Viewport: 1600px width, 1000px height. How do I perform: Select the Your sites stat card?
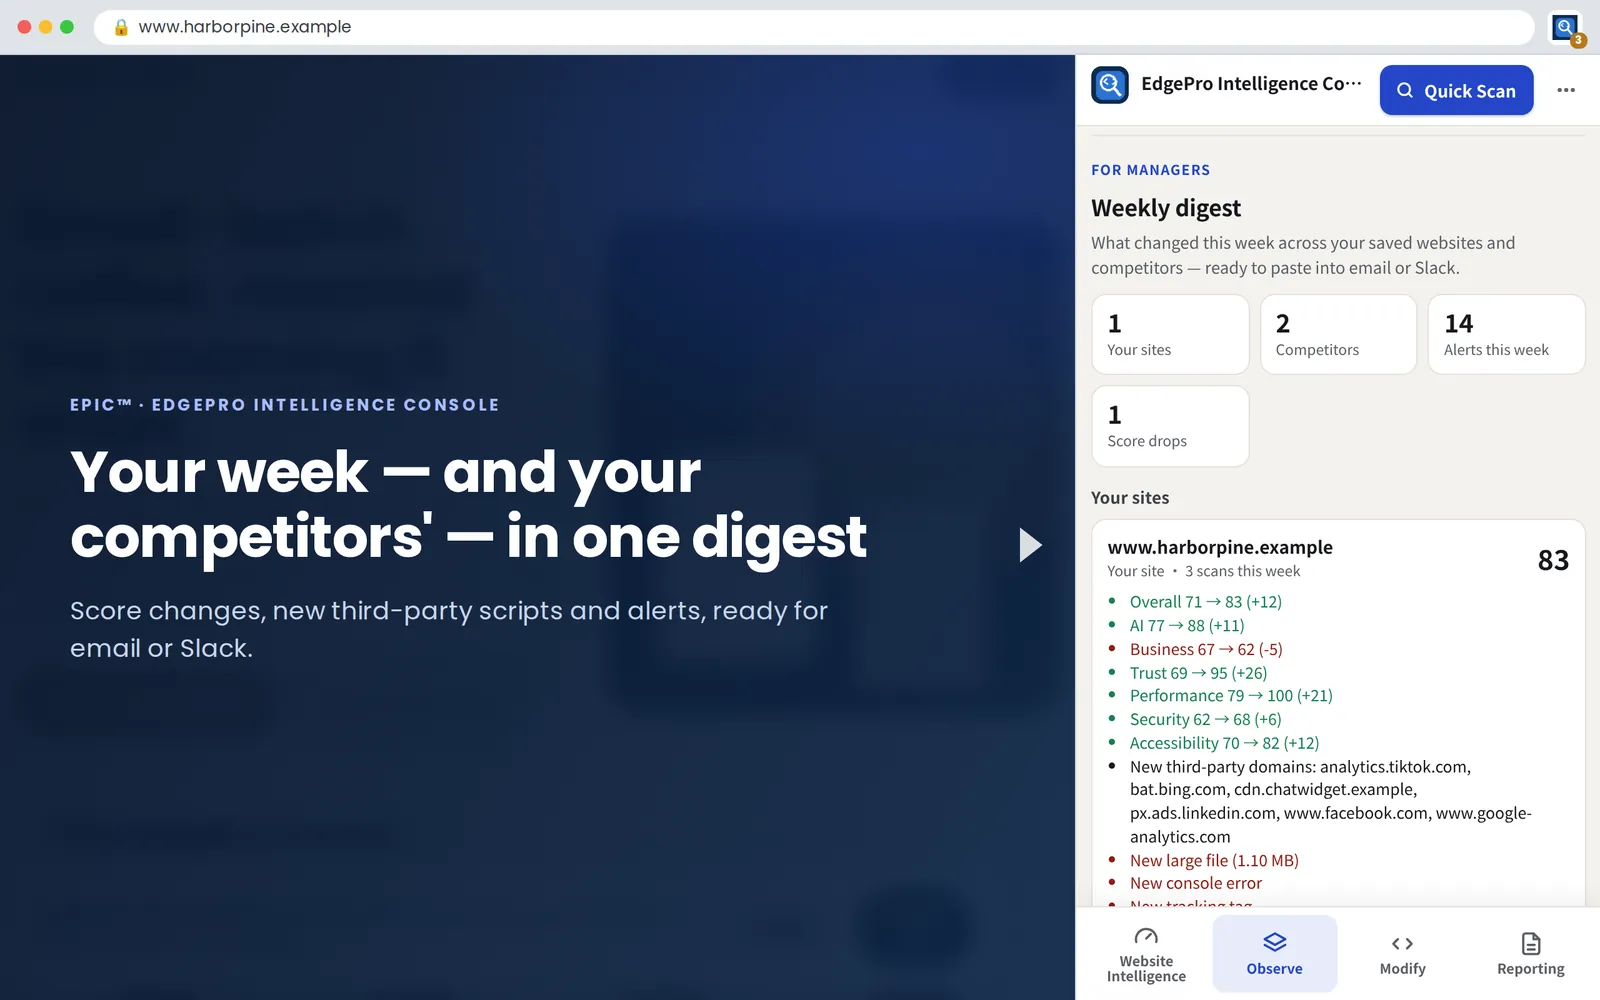[x=1170, y=334]
